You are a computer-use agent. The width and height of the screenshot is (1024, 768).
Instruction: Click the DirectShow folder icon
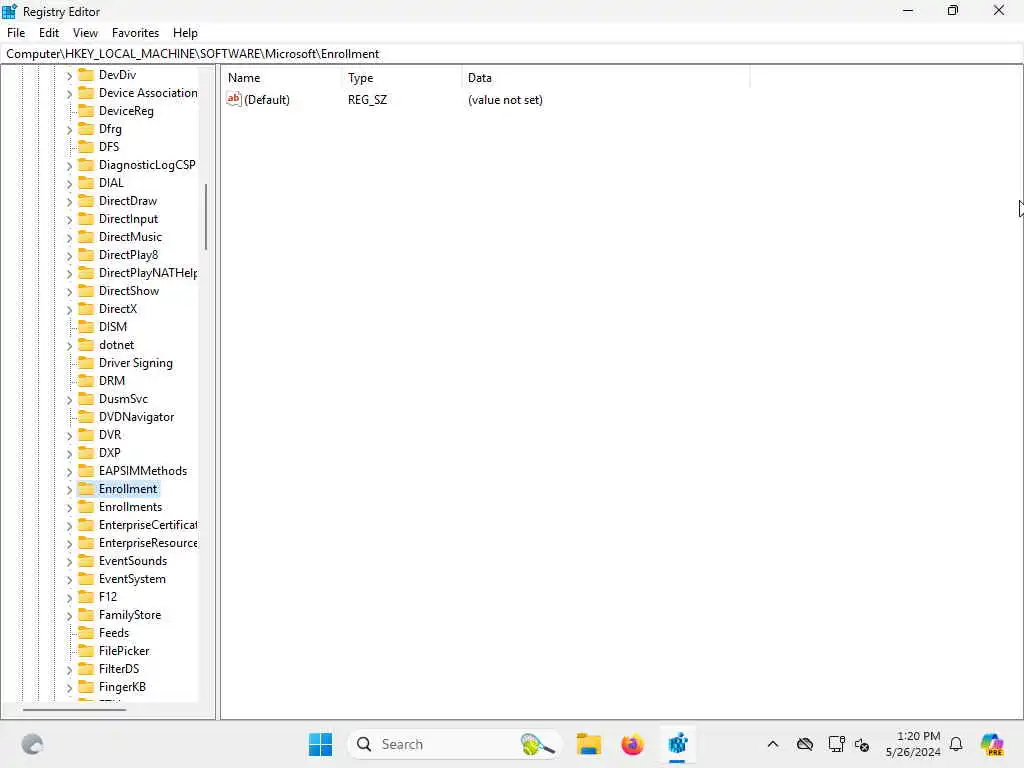tap(86, 290)
